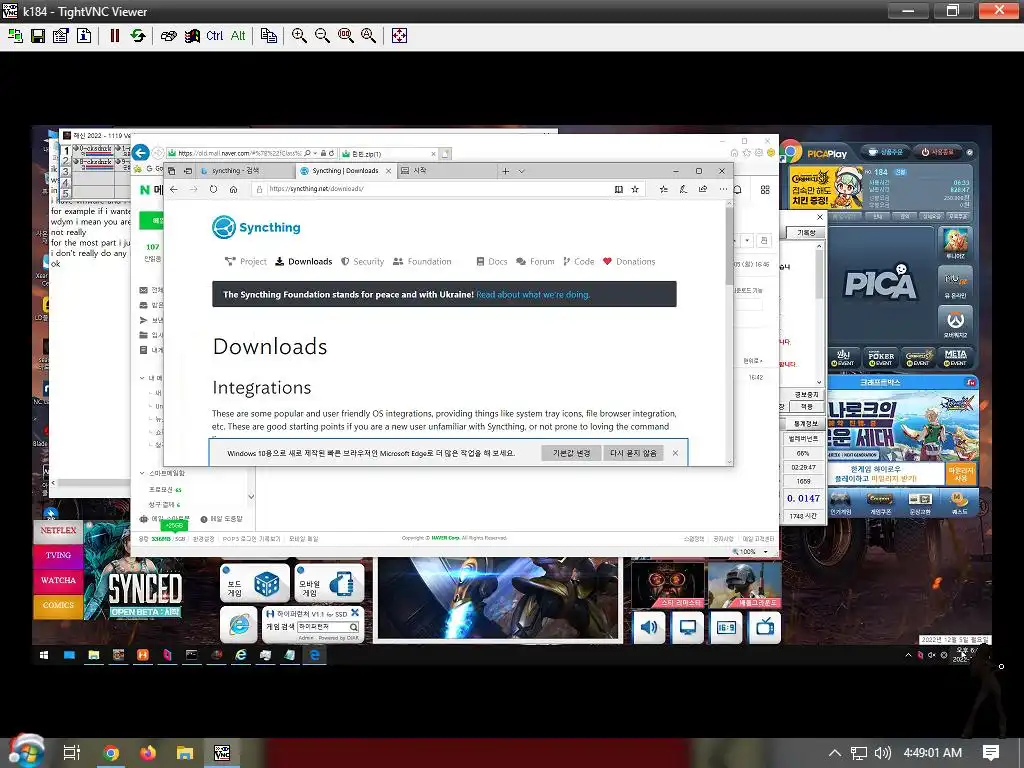Click the zoom out magnifier icon
Image resolution: width=1024 pixels, height=768 pixels.
tap(322, 35)
